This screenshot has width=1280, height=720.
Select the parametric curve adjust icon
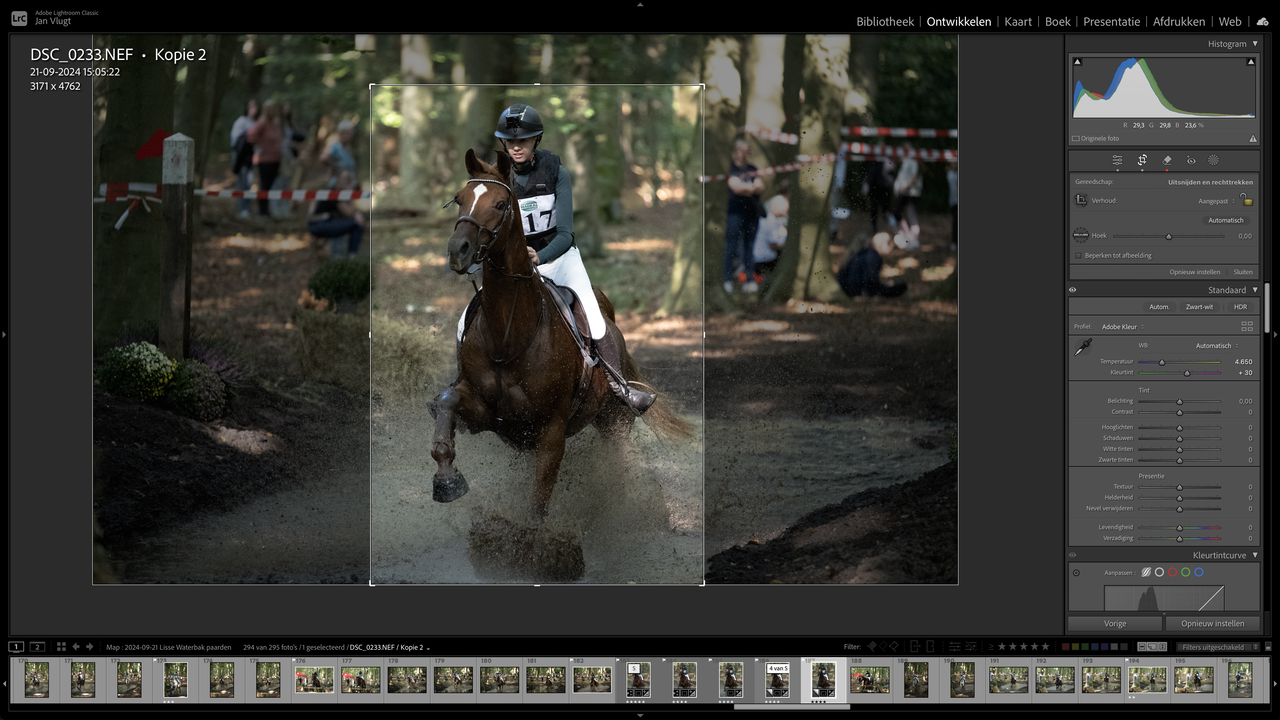click(1146, 572)
